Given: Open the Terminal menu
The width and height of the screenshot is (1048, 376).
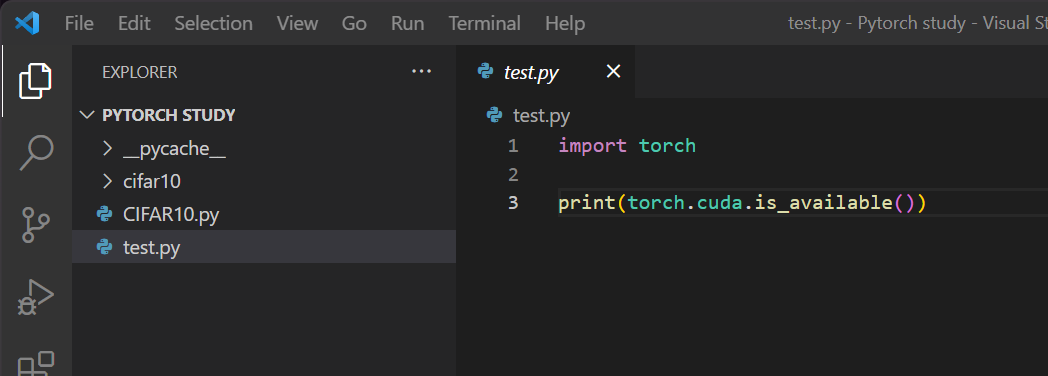Looking at the screenshot, I should (485, 23).
